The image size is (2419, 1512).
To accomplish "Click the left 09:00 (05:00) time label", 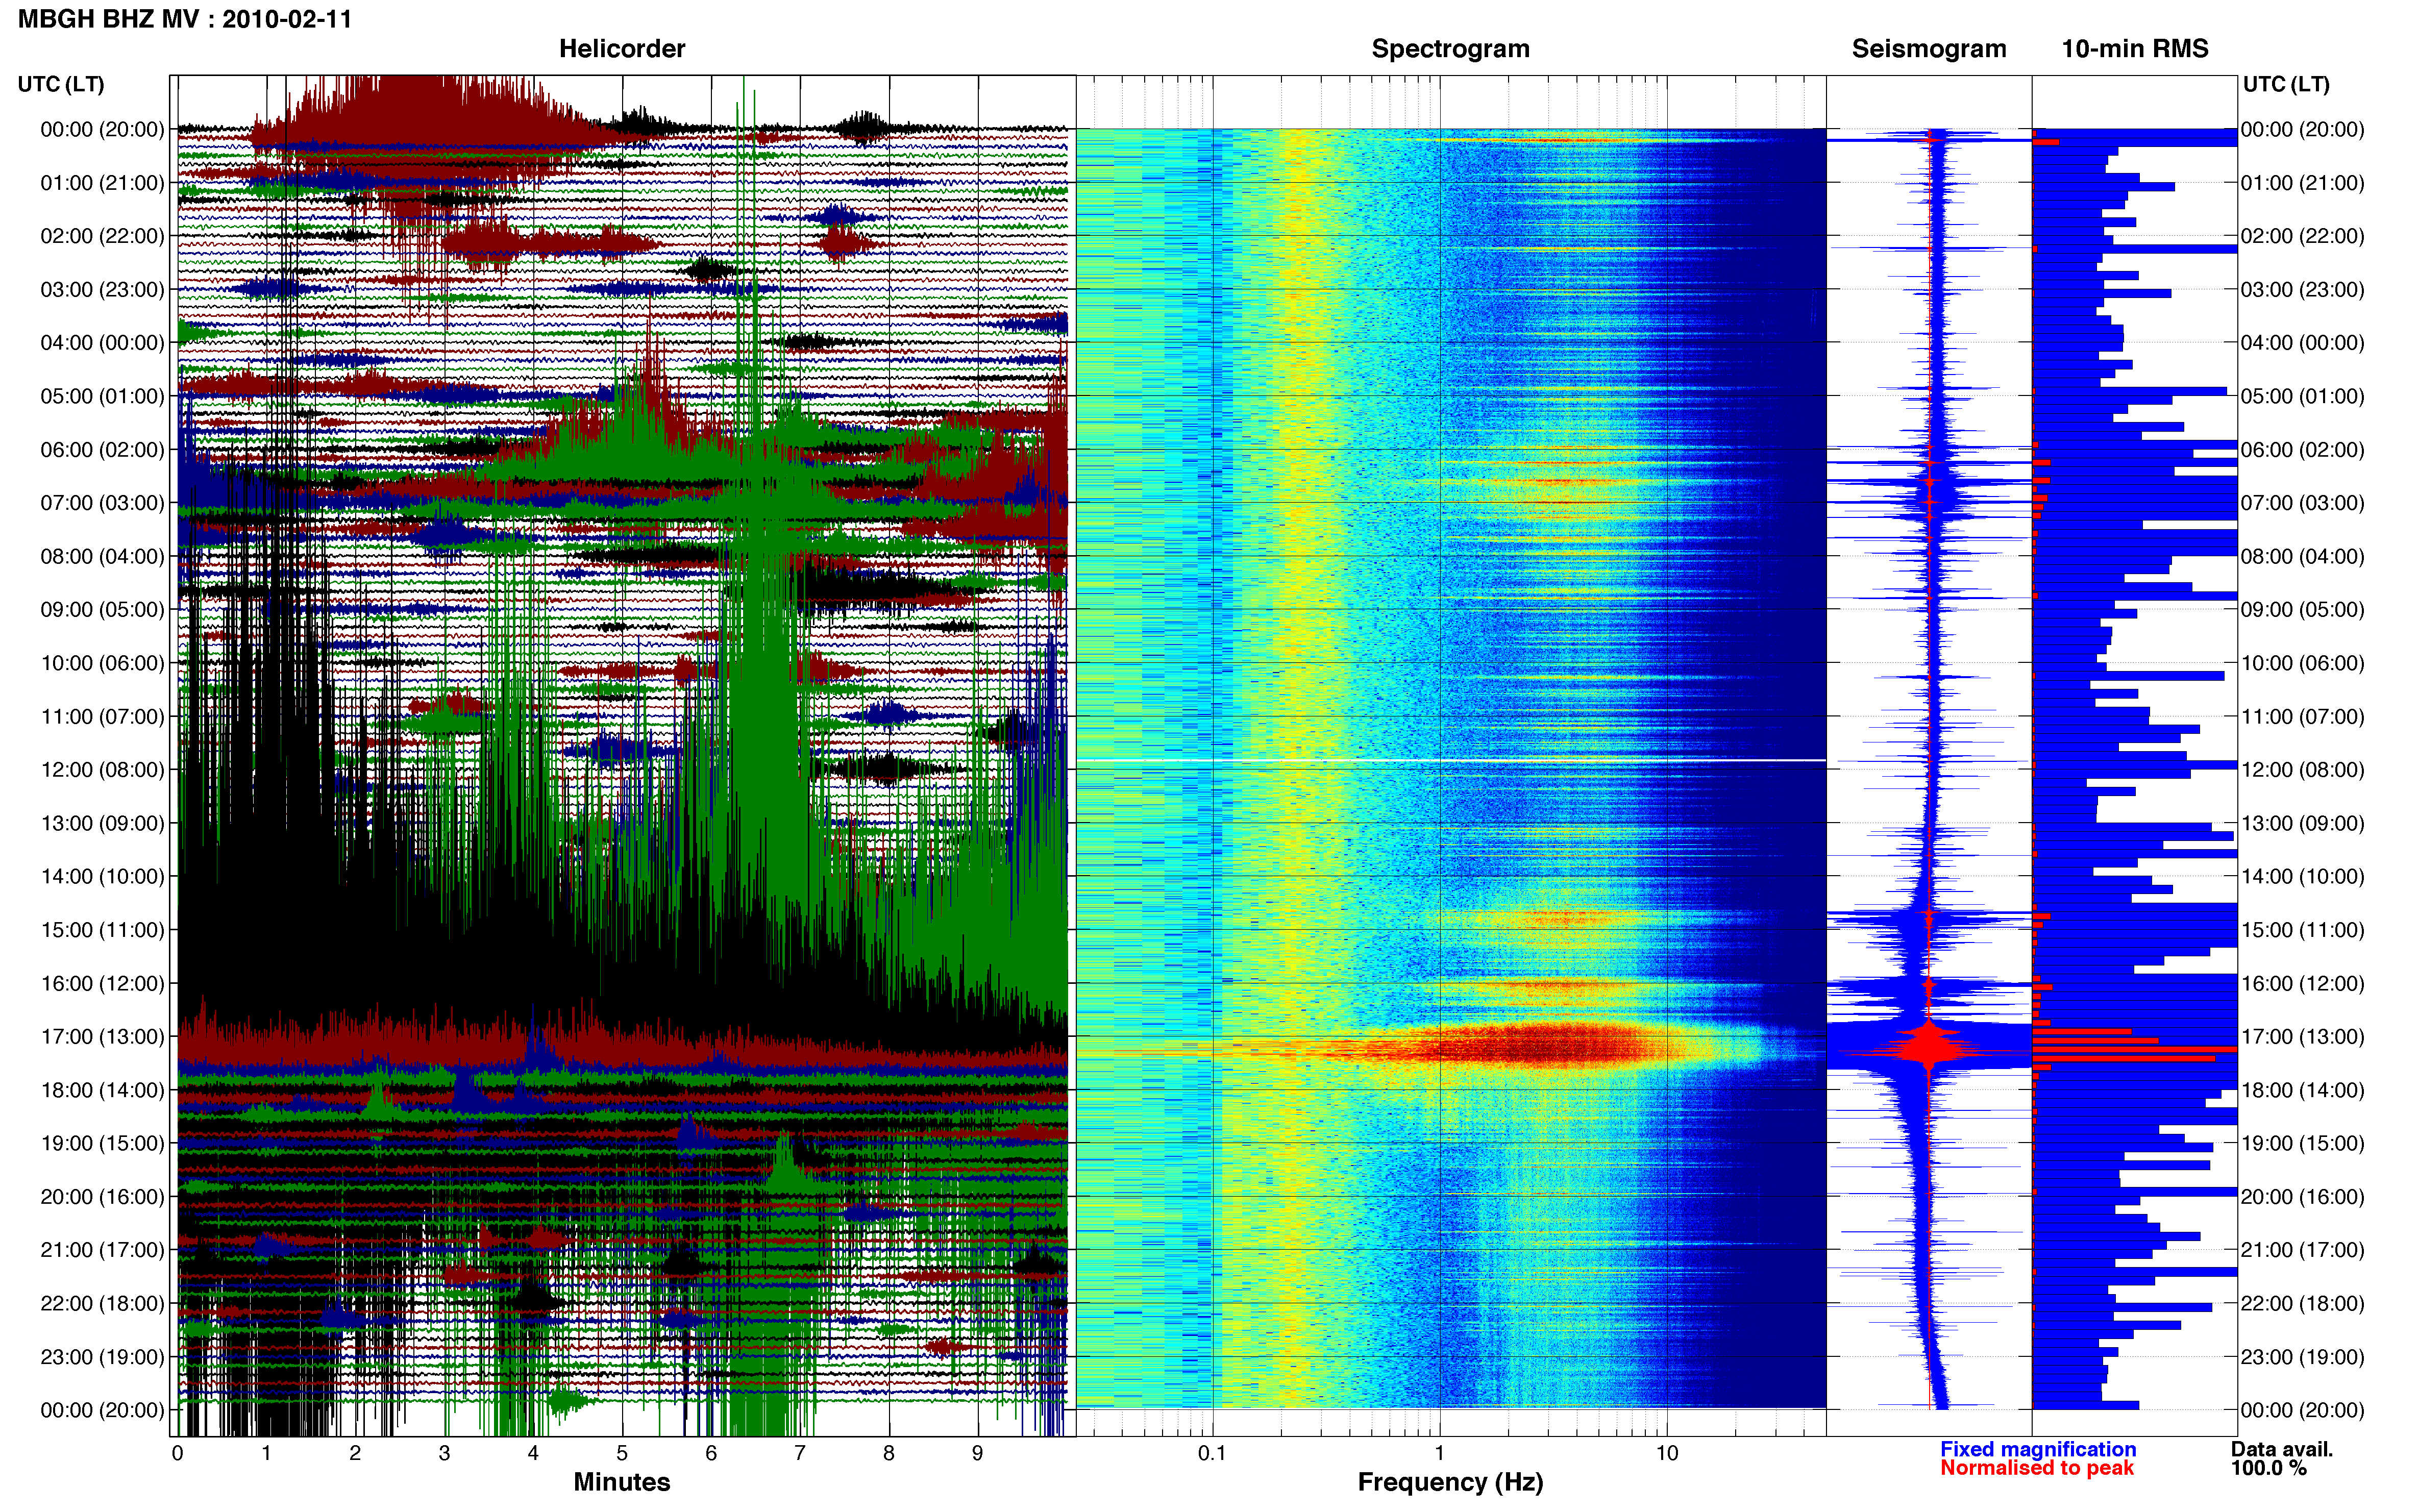I will (102, 610).
